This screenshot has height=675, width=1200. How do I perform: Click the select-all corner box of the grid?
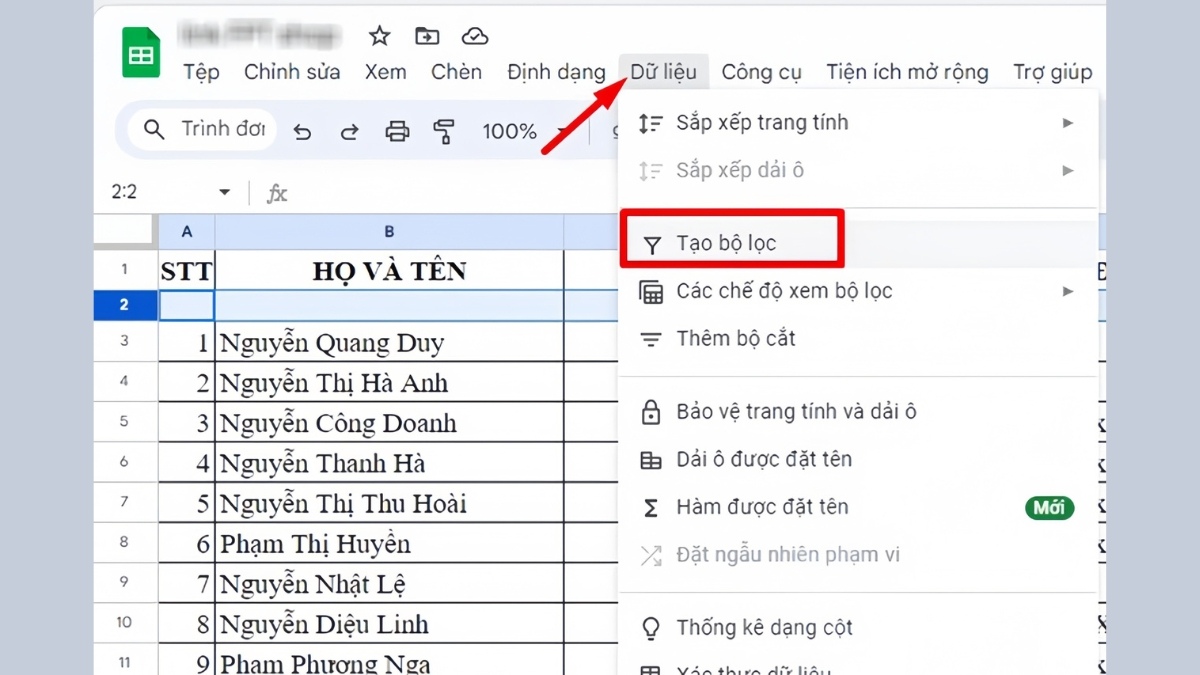pos(125,231)
